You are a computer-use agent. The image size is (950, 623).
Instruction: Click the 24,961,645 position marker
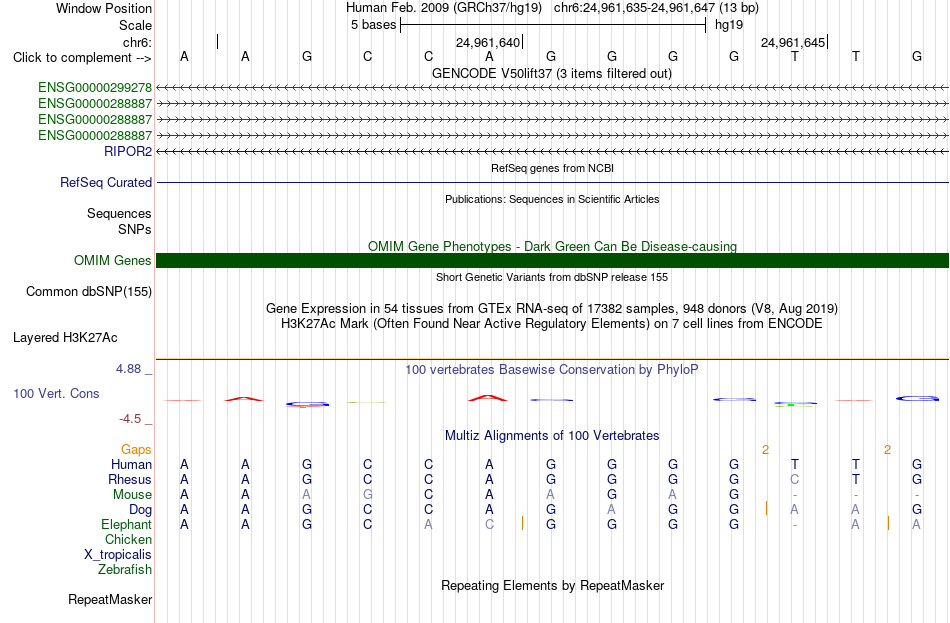[793, 42]
